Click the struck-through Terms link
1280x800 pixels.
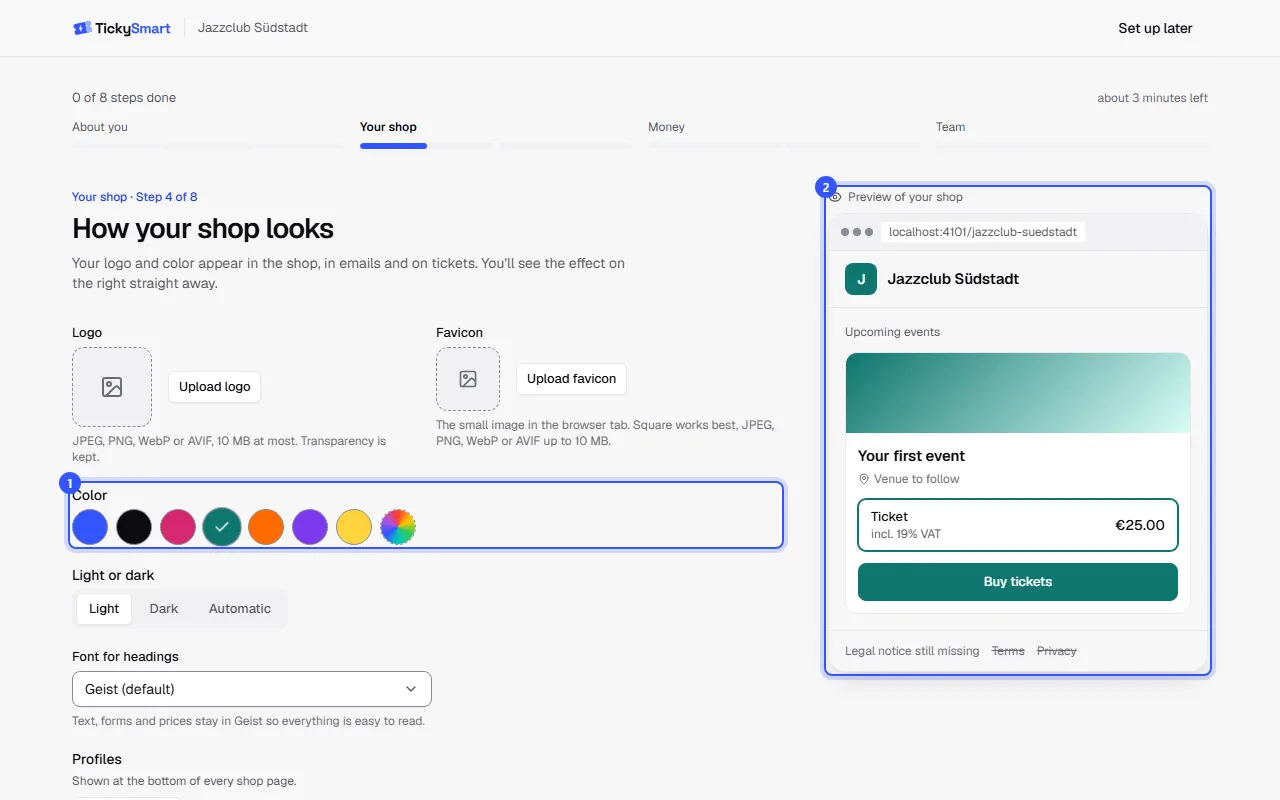[1008, 651]
